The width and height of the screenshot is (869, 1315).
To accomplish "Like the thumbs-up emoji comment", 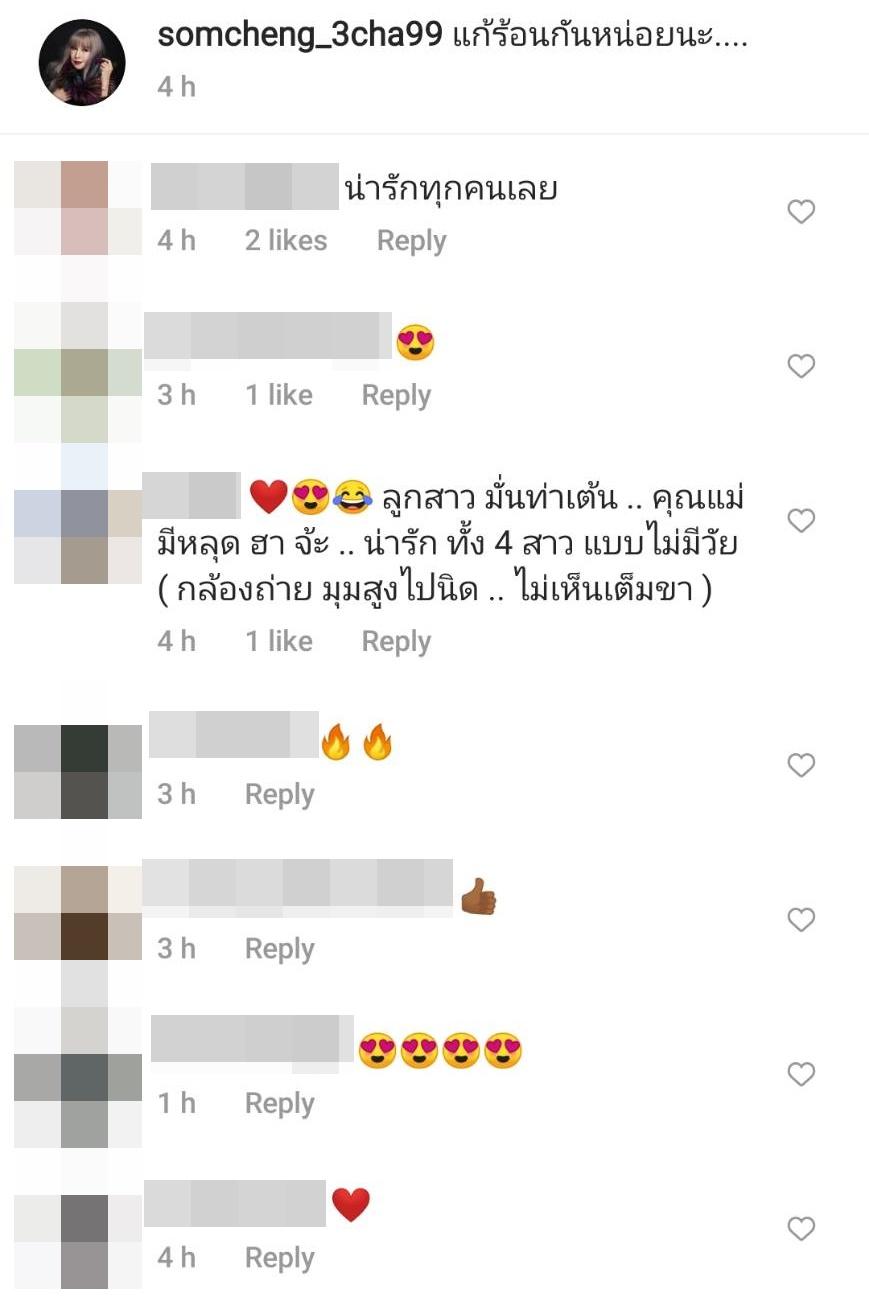I will coord(801,920).
